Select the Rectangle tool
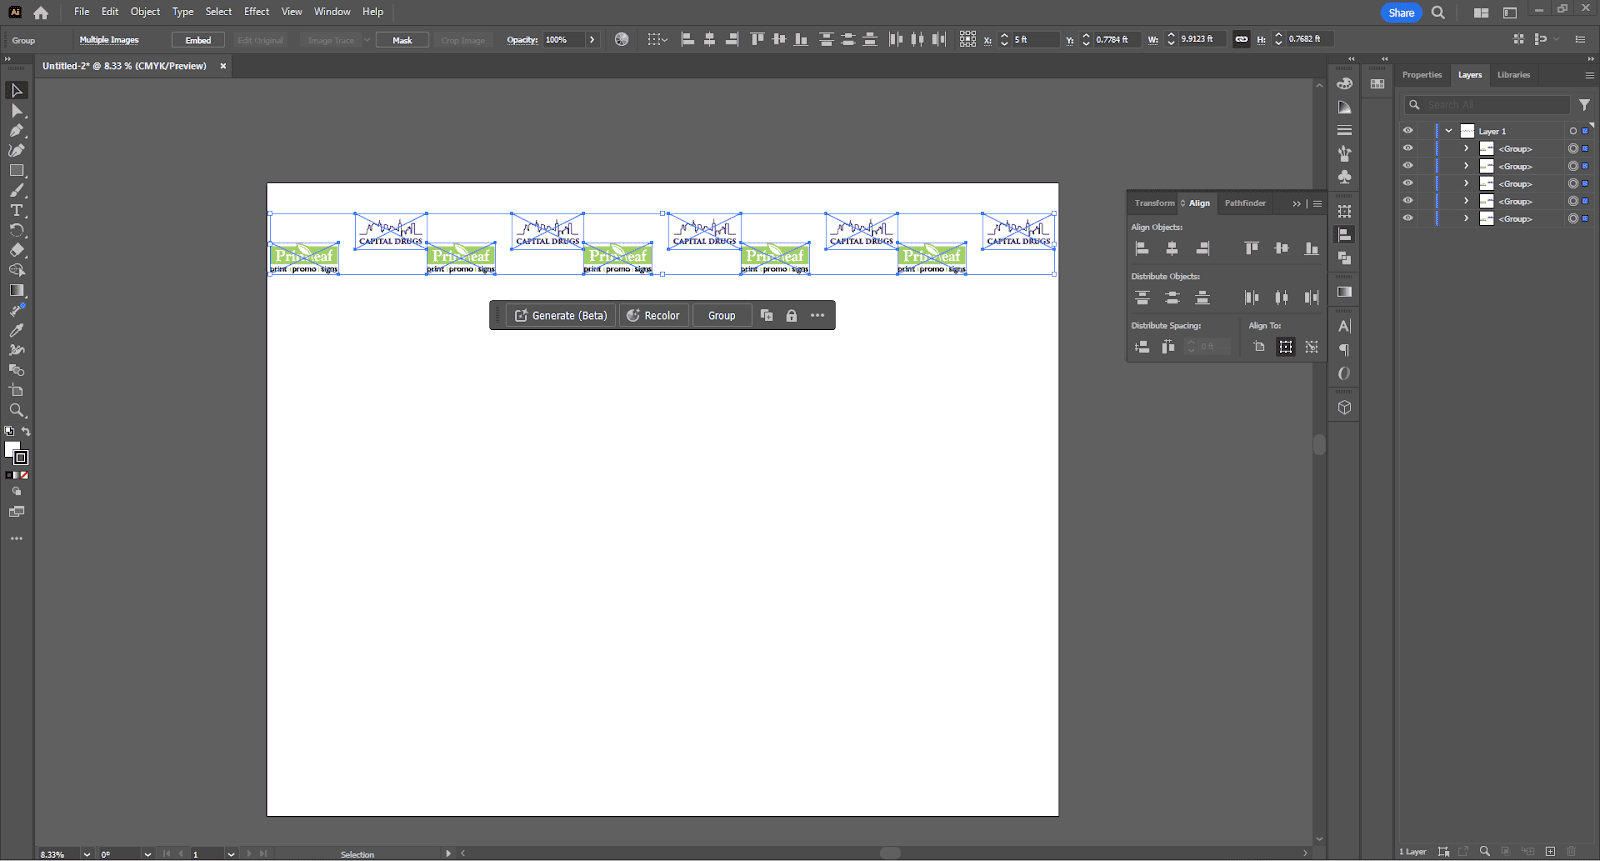This screenshot has width=1600, height=861. (x=17, y=170)
